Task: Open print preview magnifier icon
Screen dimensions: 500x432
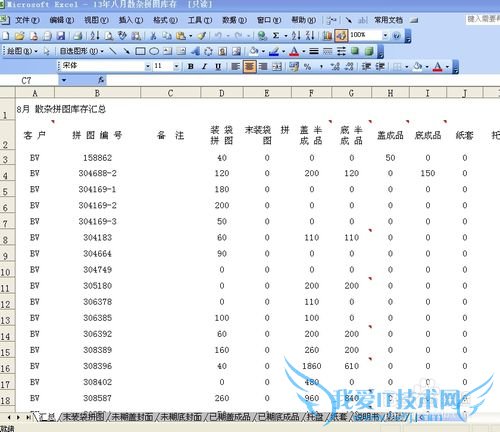Action: 109,35
